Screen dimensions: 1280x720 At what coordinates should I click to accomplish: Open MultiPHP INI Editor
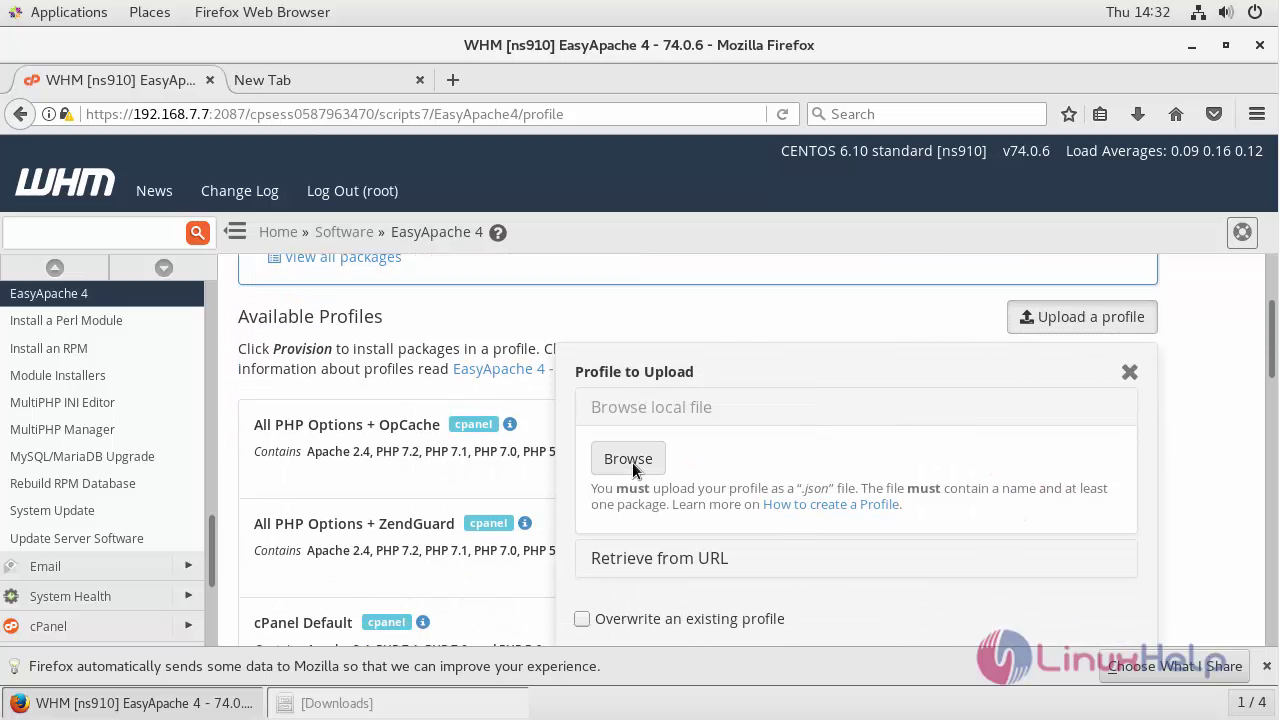(62, 402)
